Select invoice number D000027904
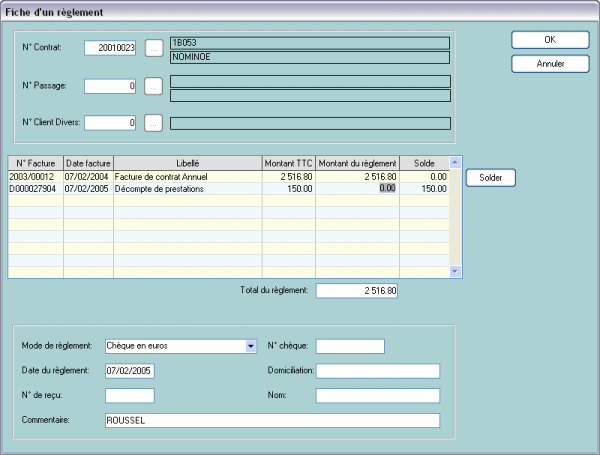The height and width of the screenshot is (455, 600). [x=36, y=189]
